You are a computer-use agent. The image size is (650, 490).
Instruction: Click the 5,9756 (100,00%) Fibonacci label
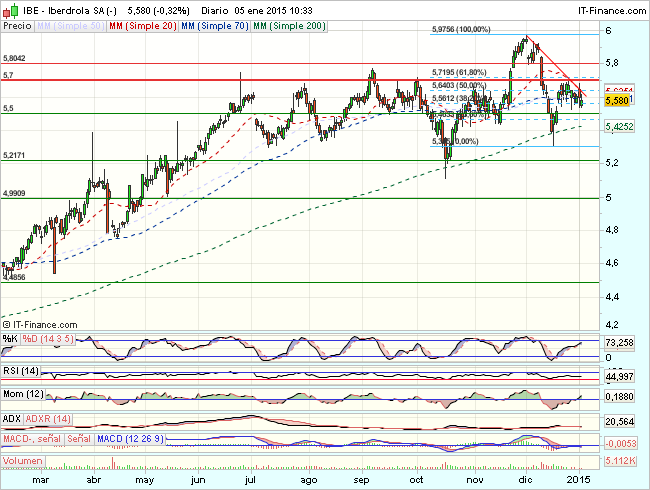click(461, 29)
